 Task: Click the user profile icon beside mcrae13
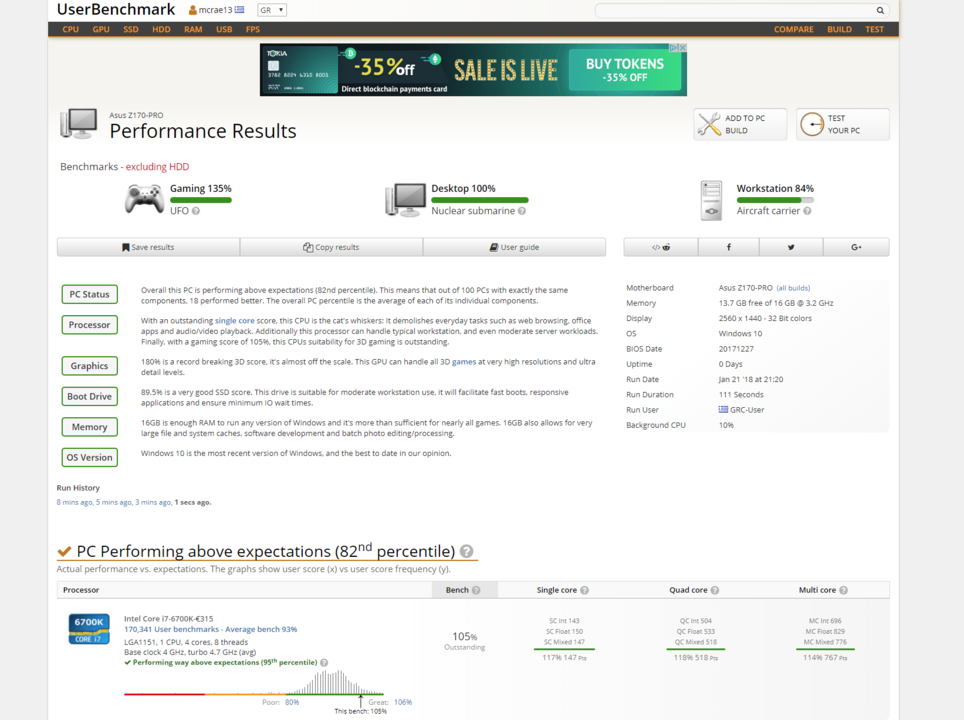(192, 10)
